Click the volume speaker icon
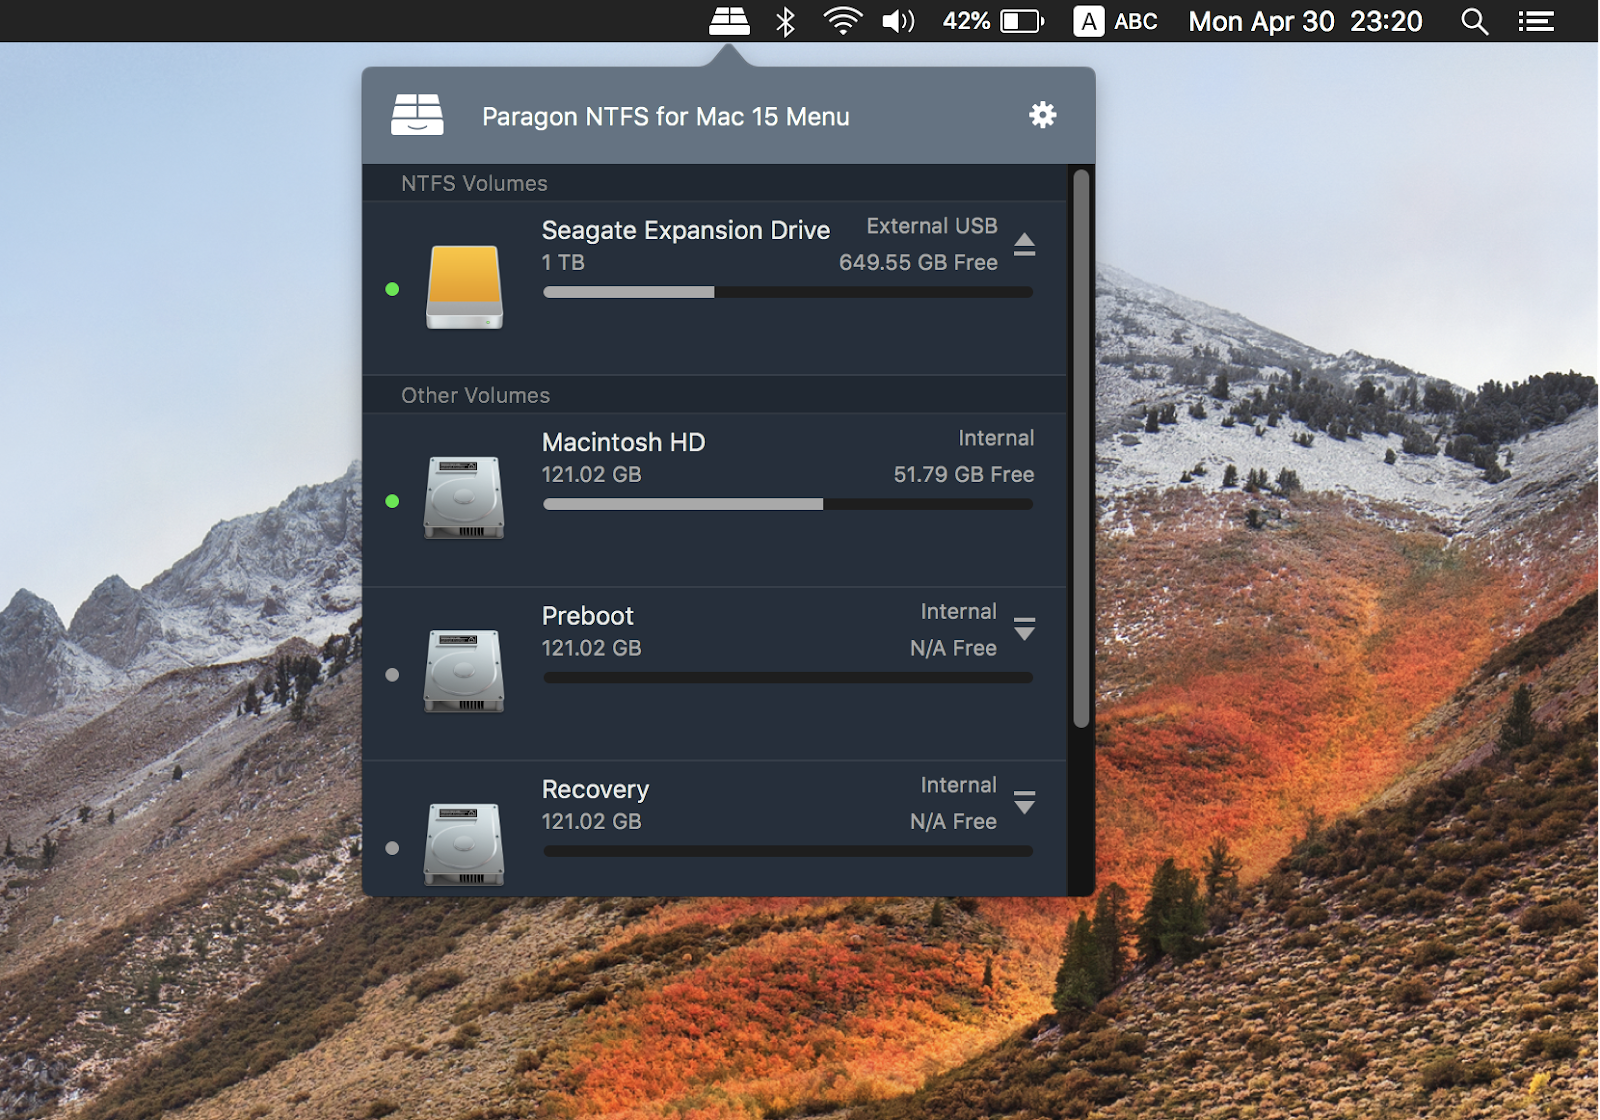 coord(898,21)
